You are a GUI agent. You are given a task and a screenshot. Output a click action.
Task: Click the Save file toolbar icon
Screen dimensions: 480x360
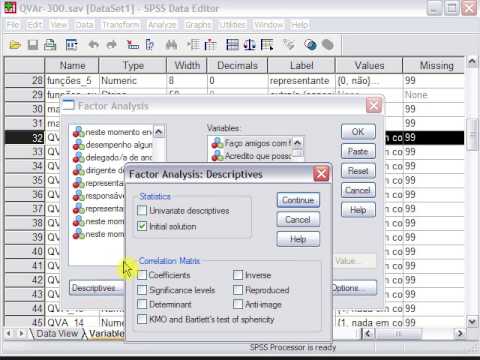tap(33, 45)
